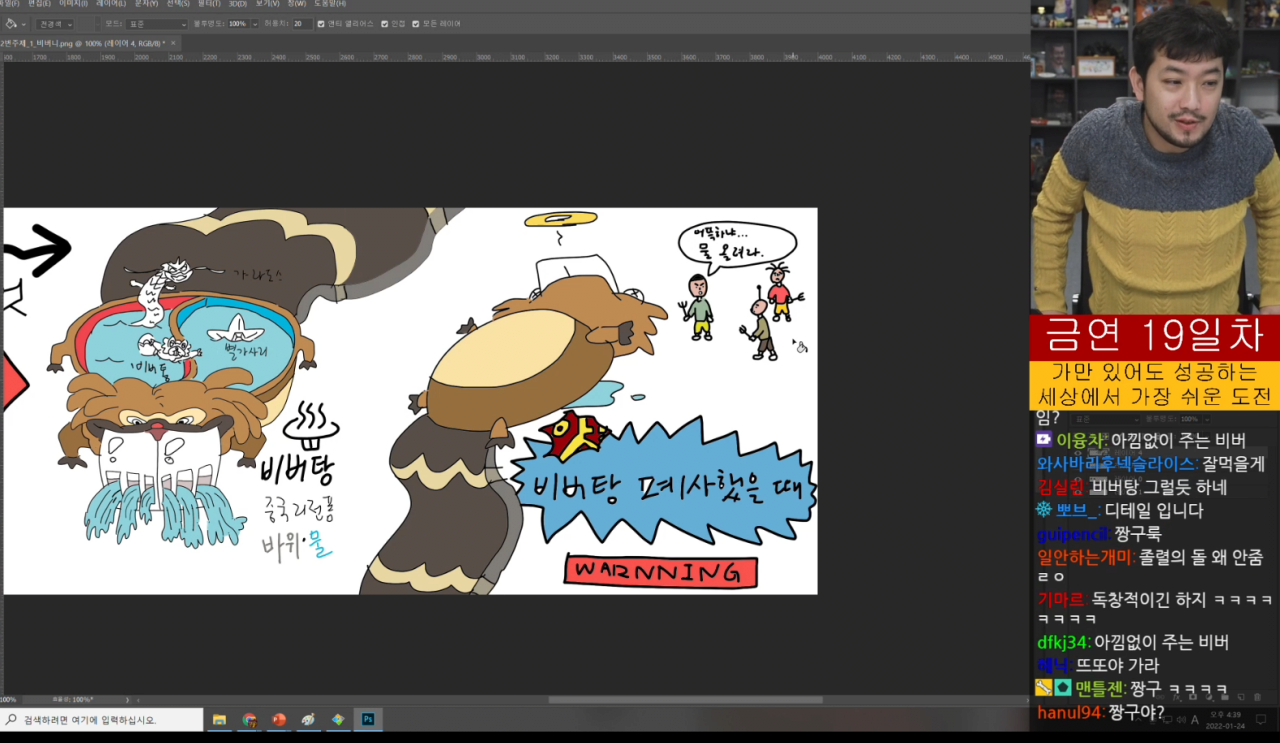The height and width of the screenshot is (743, 1280).
Task: Switch to Photoshop via Ps taskbar icon
Action: pos(368,719)
